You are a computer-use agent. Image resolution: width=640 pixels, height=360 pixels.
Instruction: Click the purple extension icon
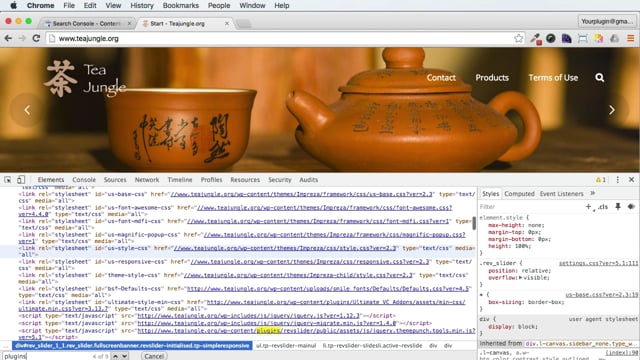click(x=567, y=38)
